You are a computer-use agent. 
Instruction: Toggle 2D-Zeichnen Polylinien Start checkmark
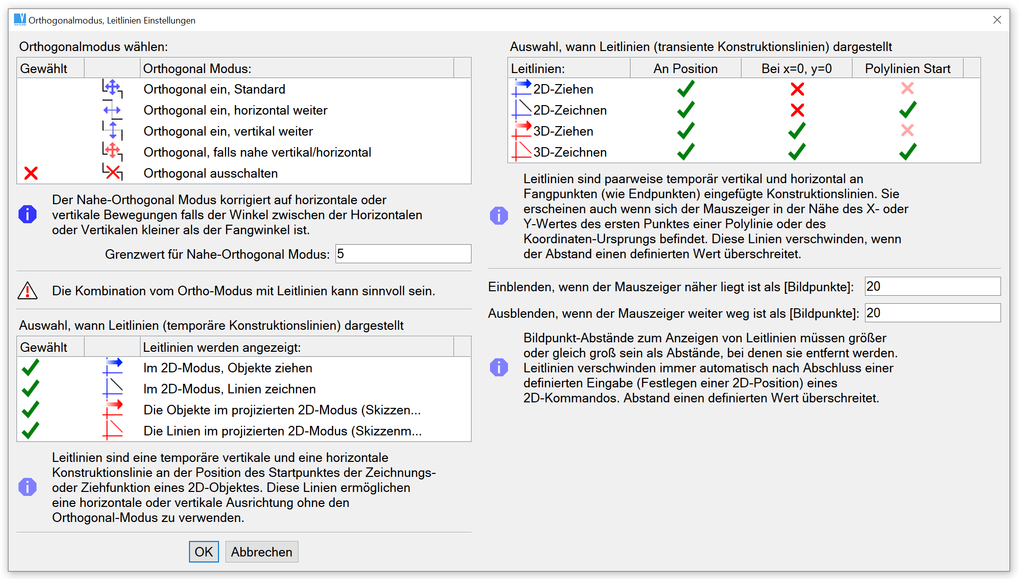pos(907,110)
